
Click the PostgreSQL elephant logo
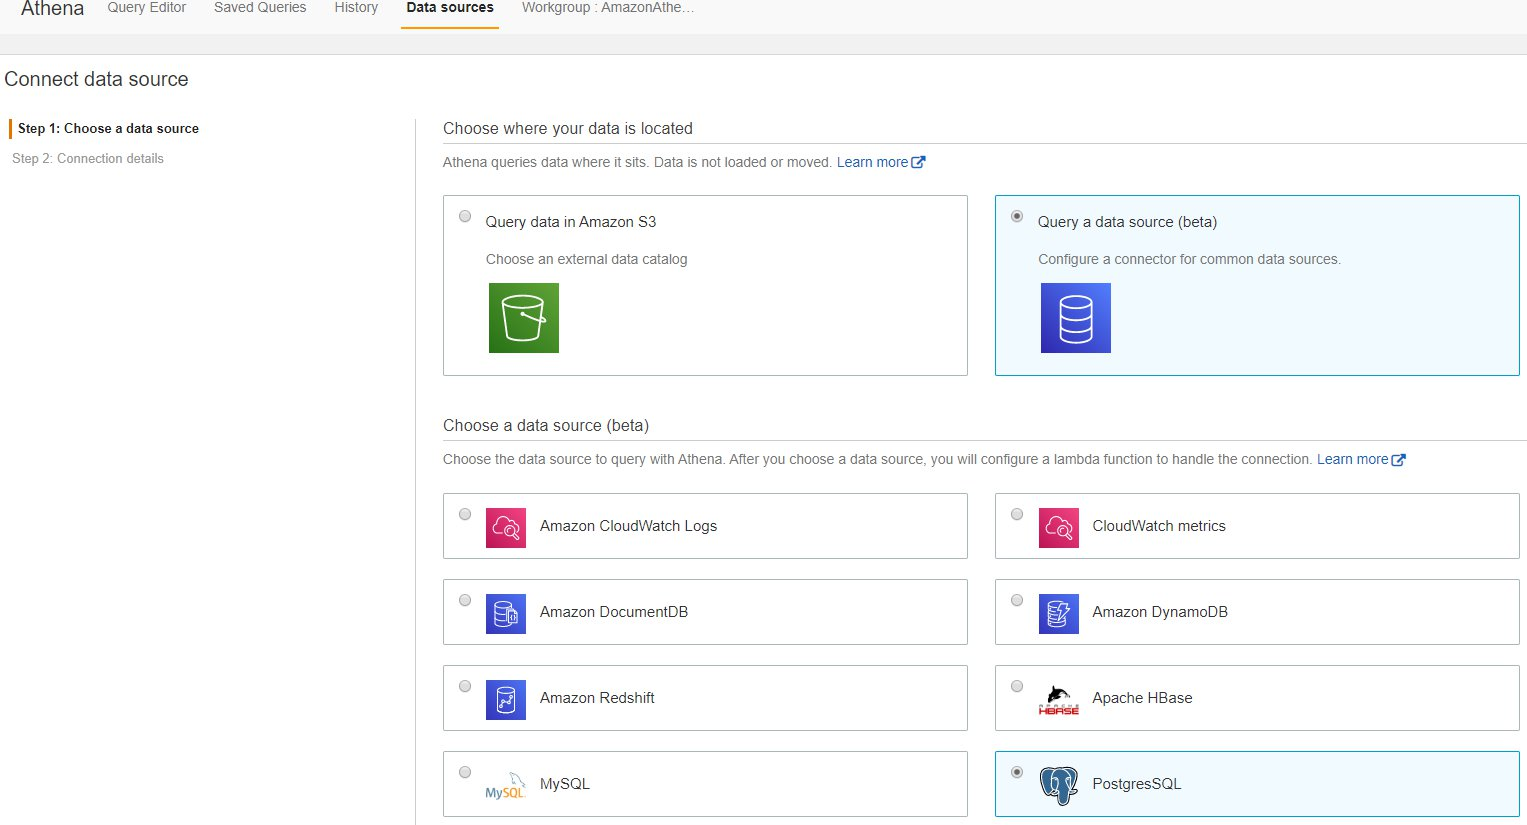click(x=1059, y=786)
